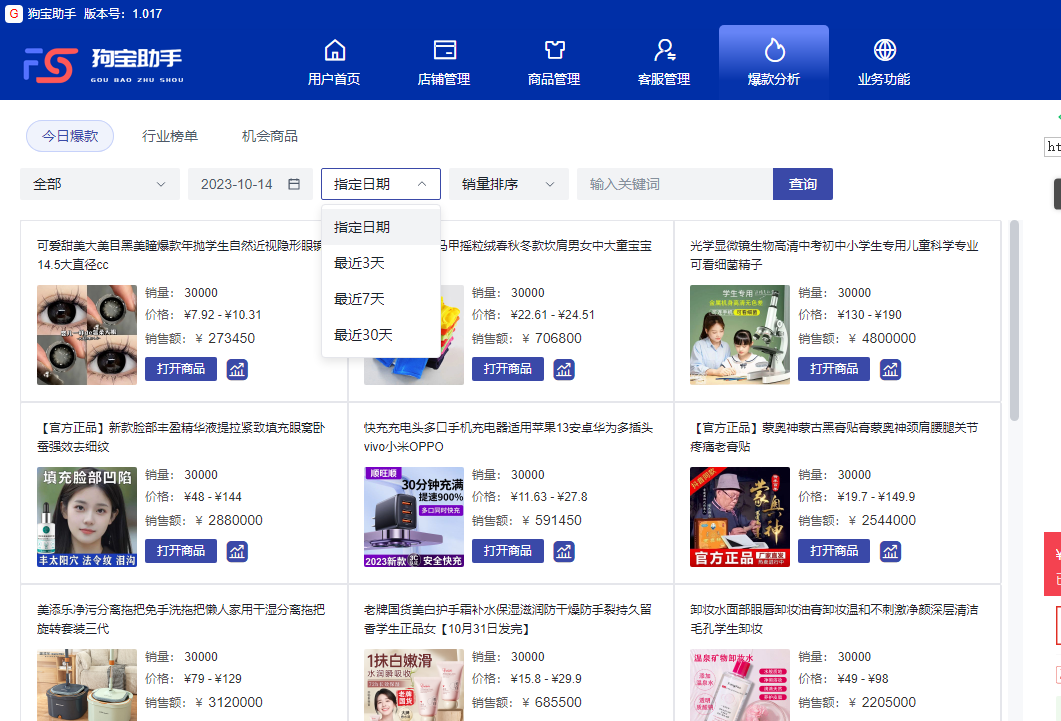Click the 狗宝助手 FS logo
Viewport: 1061px width, 721px height.
tap(49, 66)
